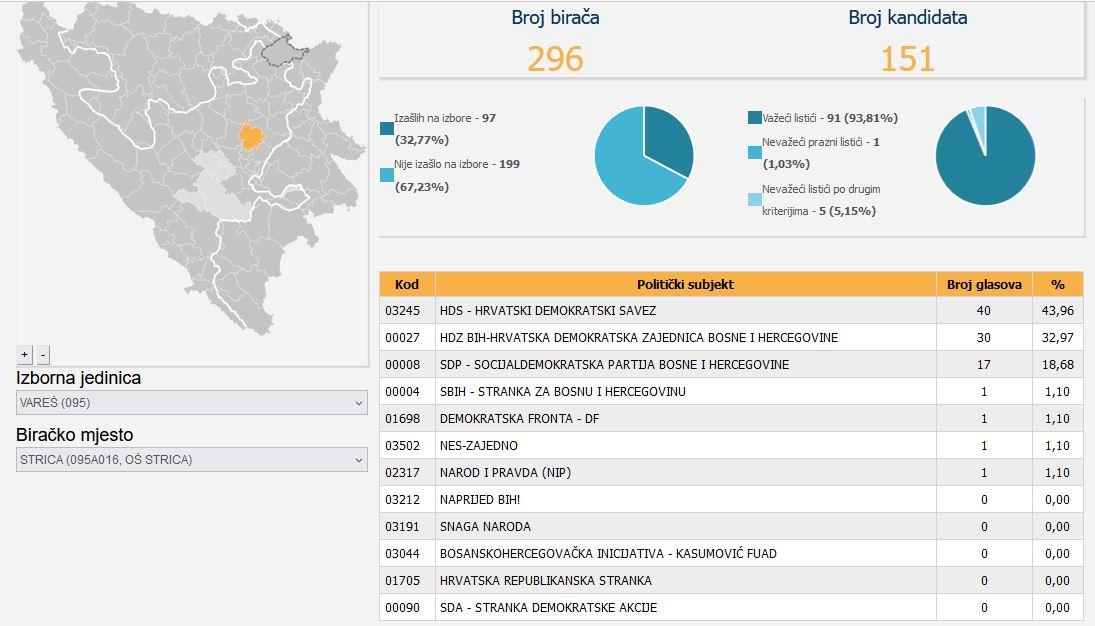Click party code 03502

pyautogui.click(x=402, y=446)
